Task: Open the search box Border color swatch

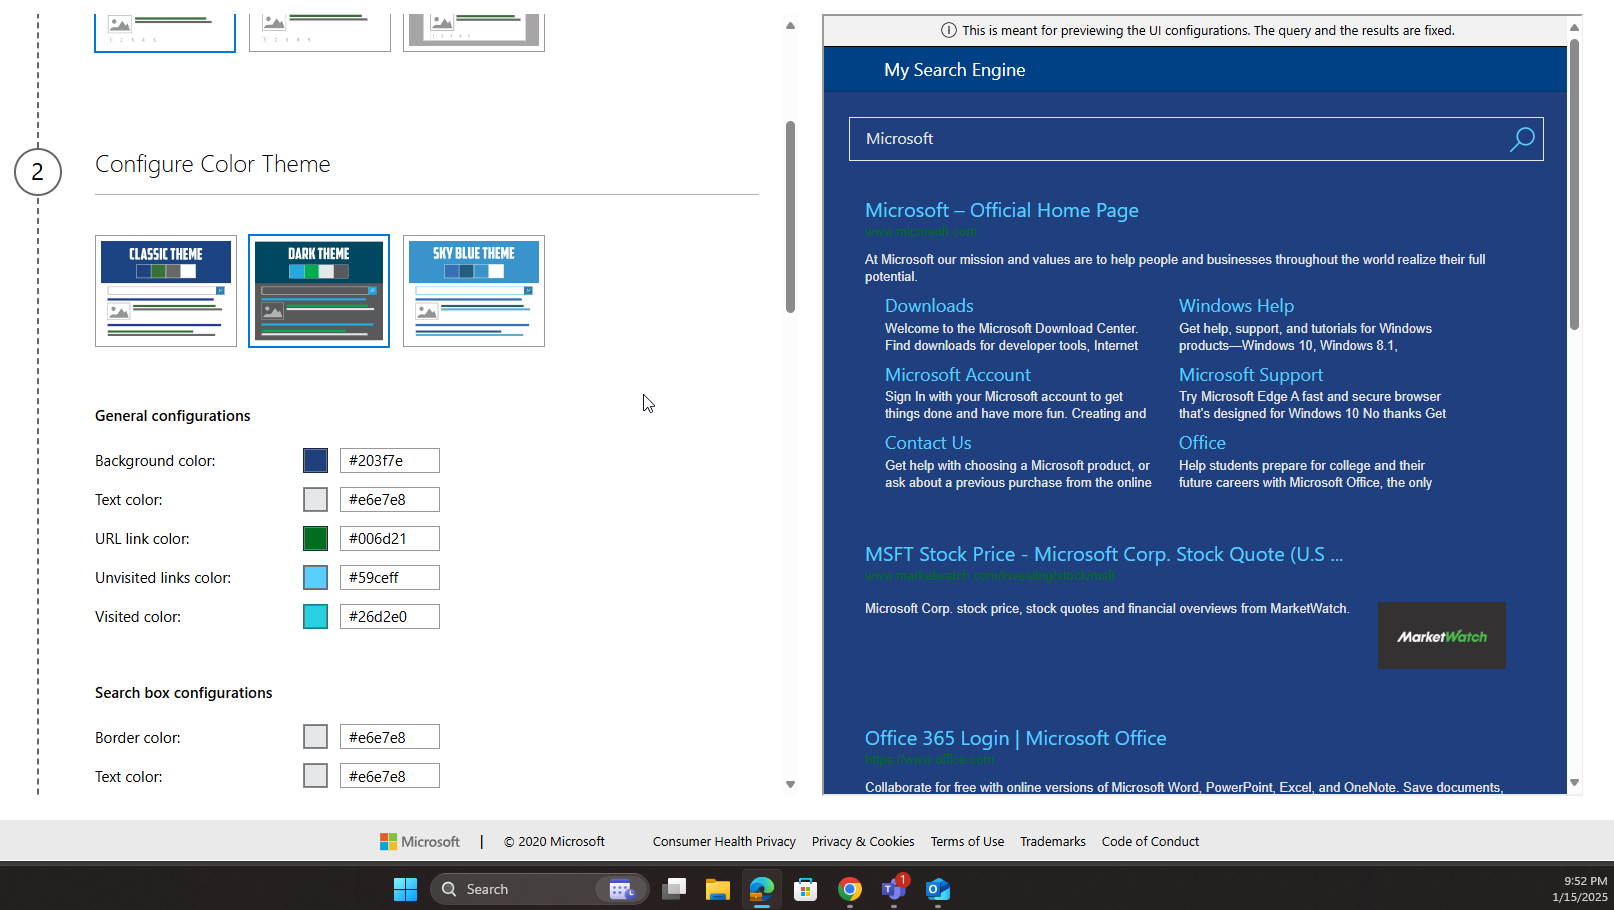Action: (315, 737)
